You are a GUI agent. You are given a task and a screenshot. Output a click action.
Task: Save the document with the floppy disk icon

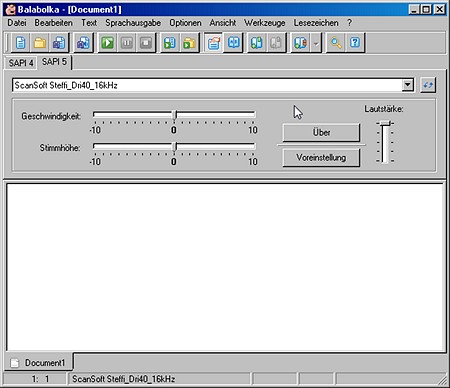pos(59,43)
